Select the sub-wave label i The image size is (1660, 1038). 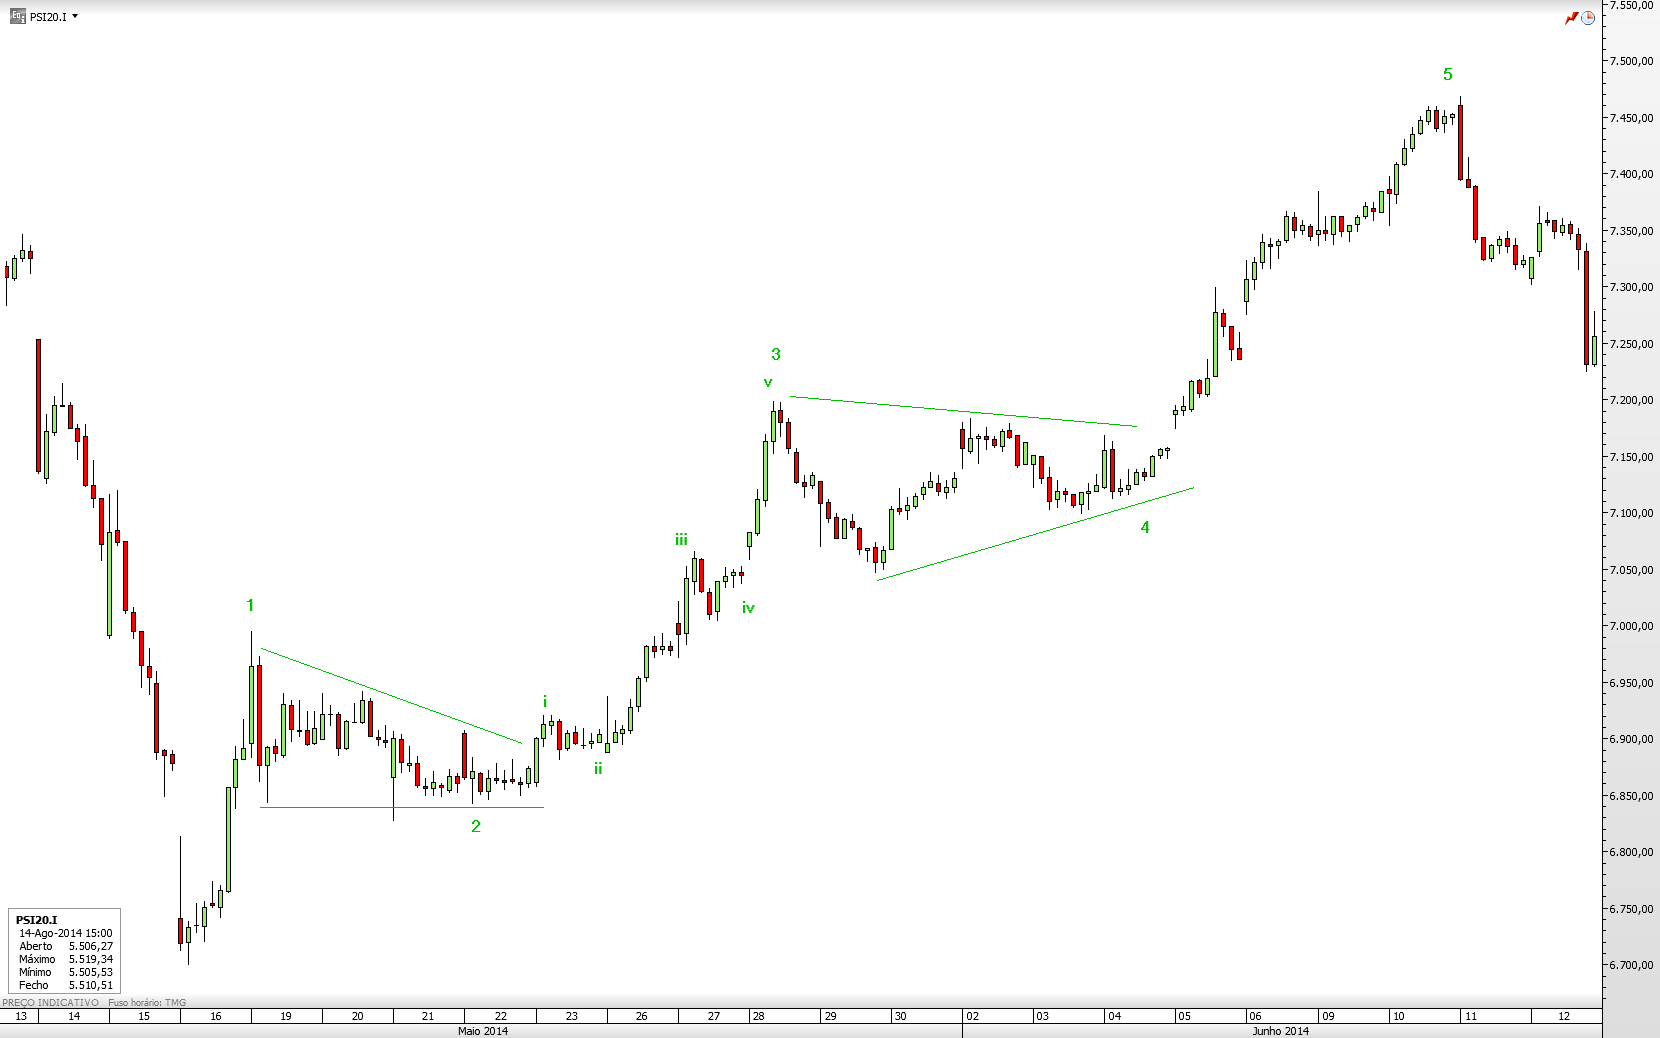pos(545,702)
